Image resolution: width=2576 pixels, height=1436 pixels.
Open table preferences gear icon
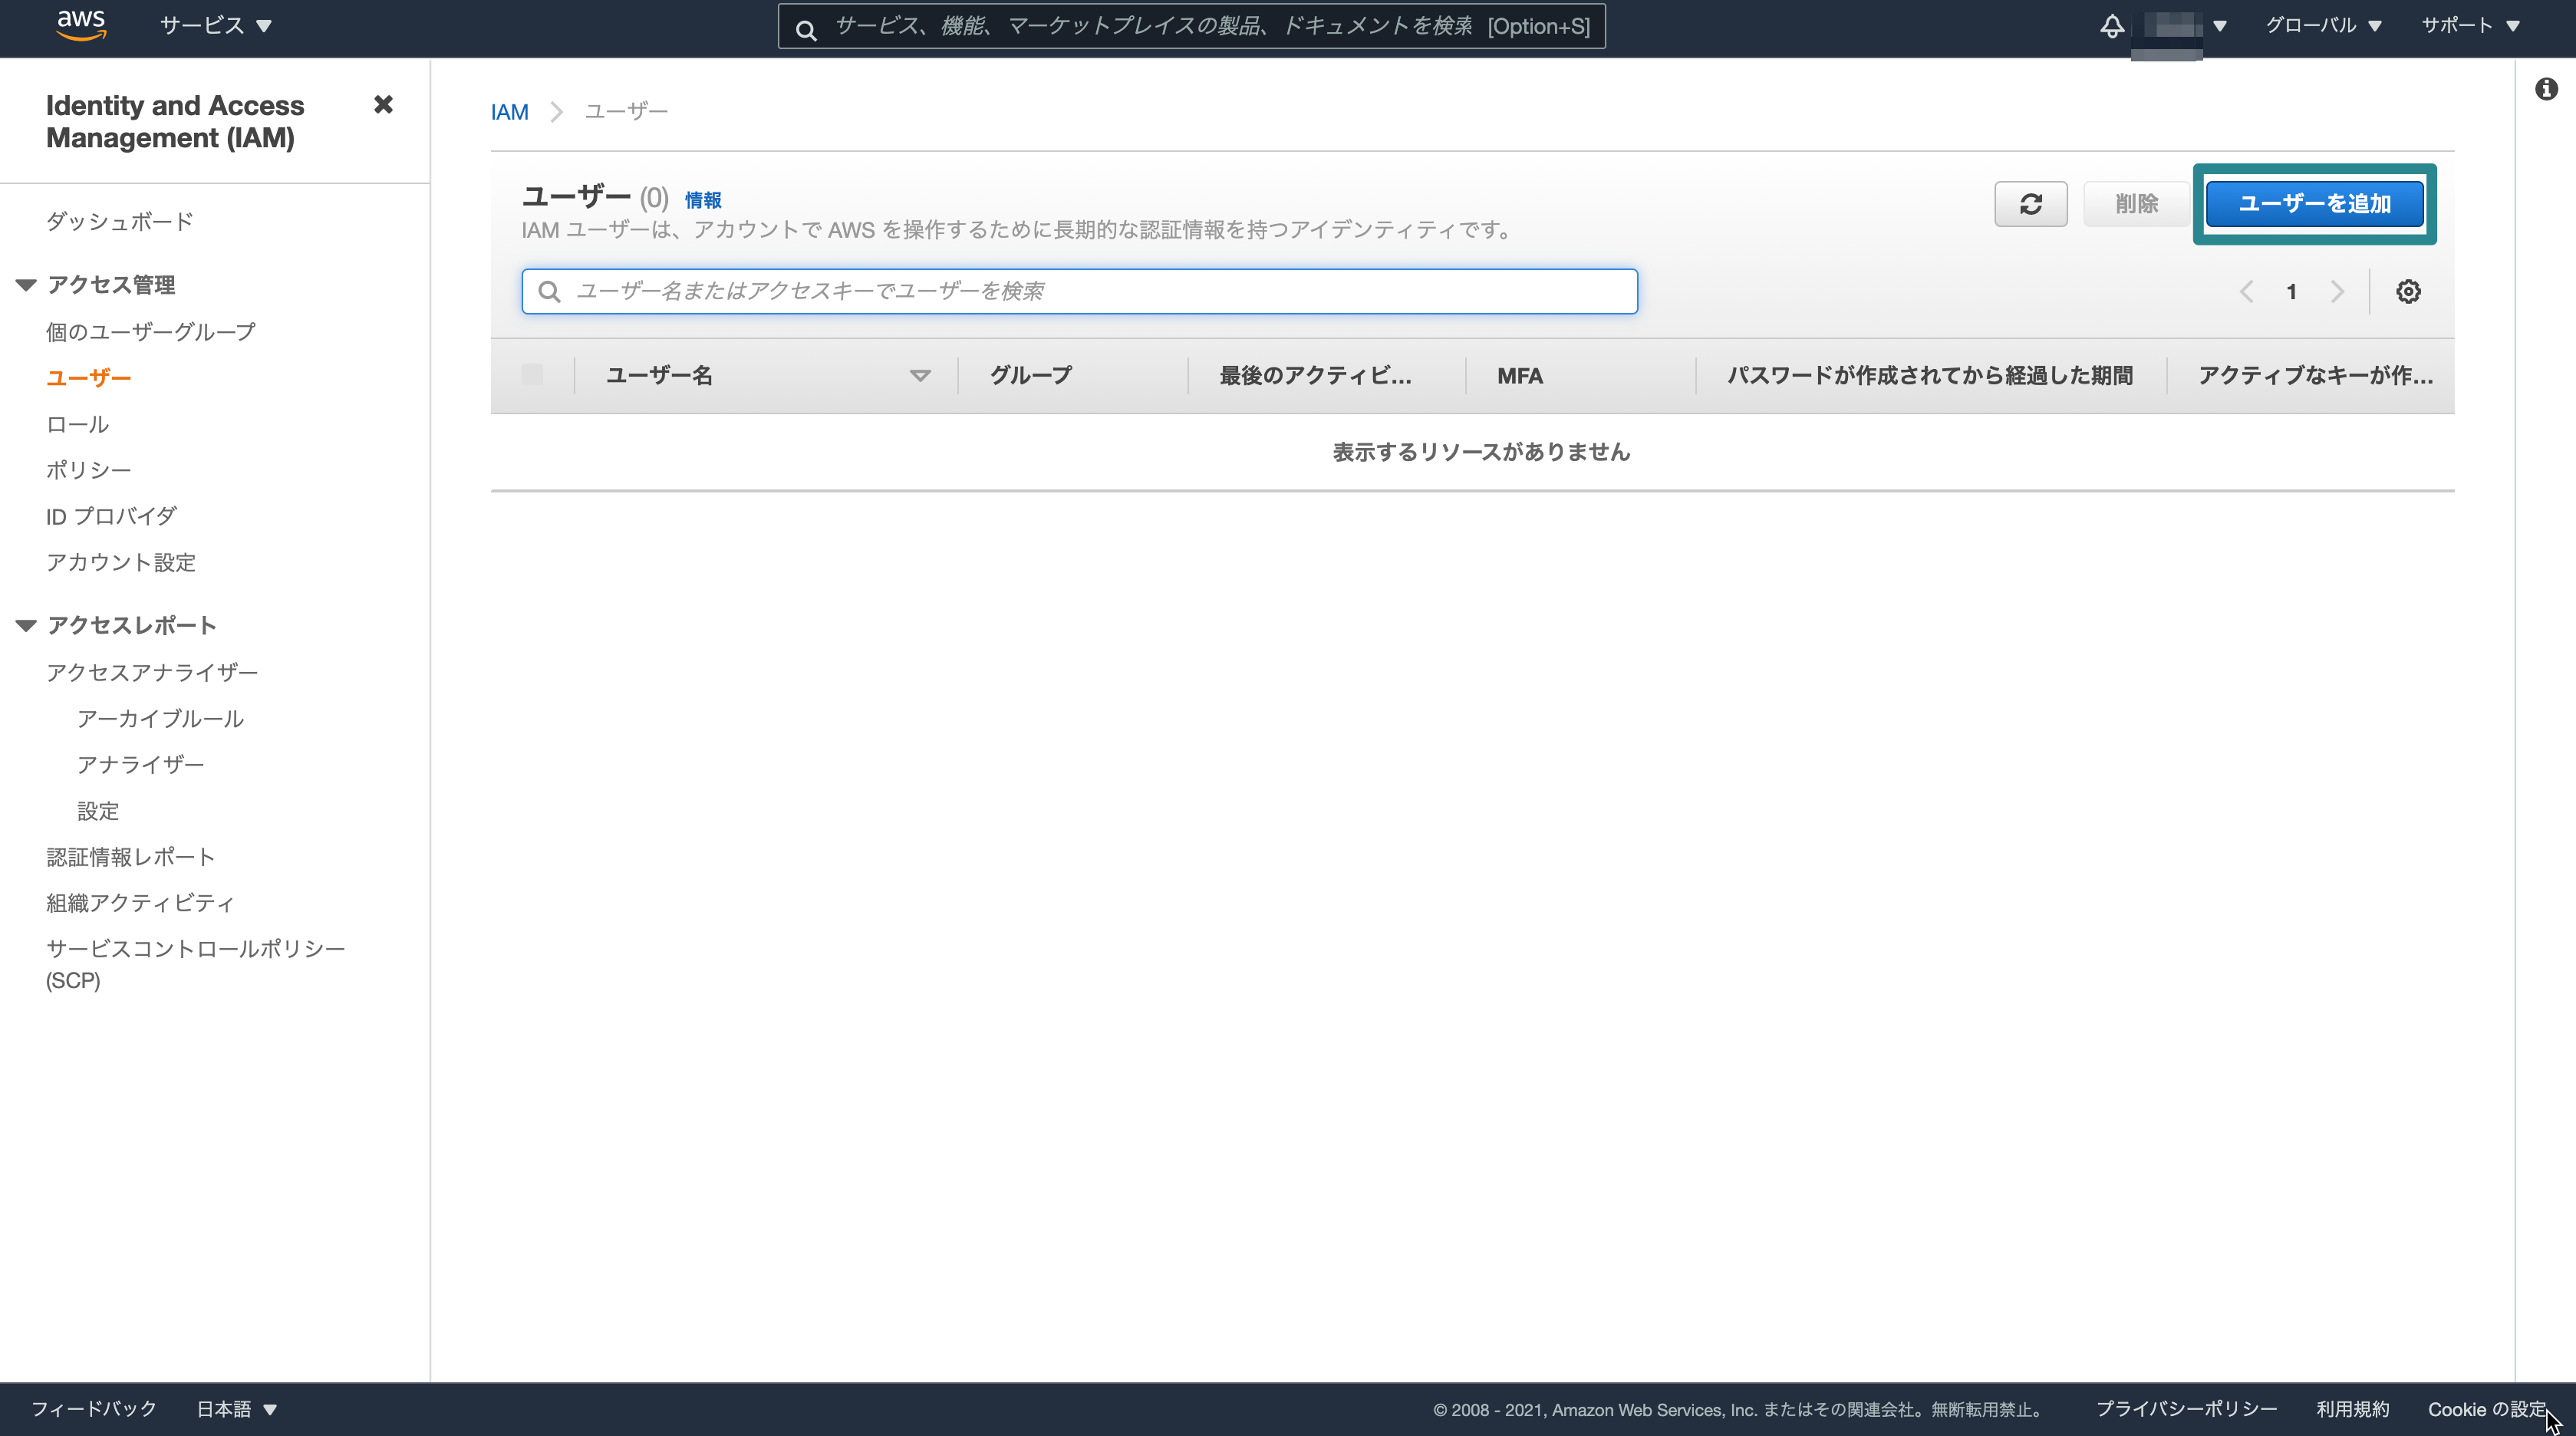pyautogui.click(x=2408, y=291)
